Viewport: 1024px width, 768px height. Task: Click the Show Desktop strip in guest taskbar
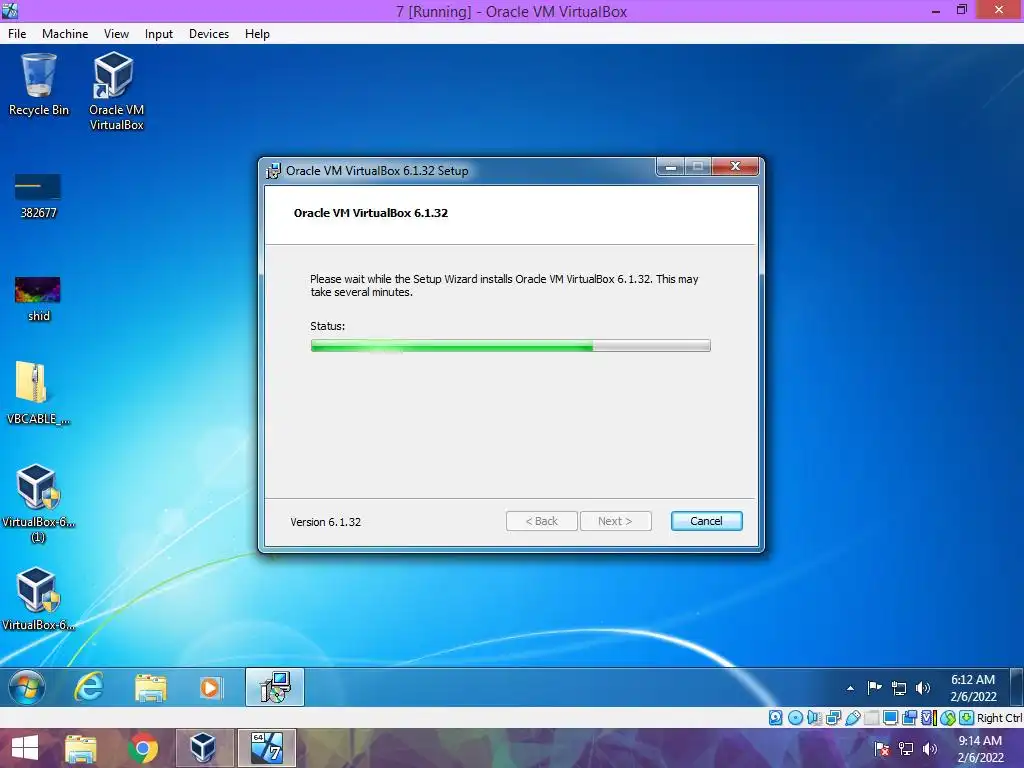coord(1017,687)
